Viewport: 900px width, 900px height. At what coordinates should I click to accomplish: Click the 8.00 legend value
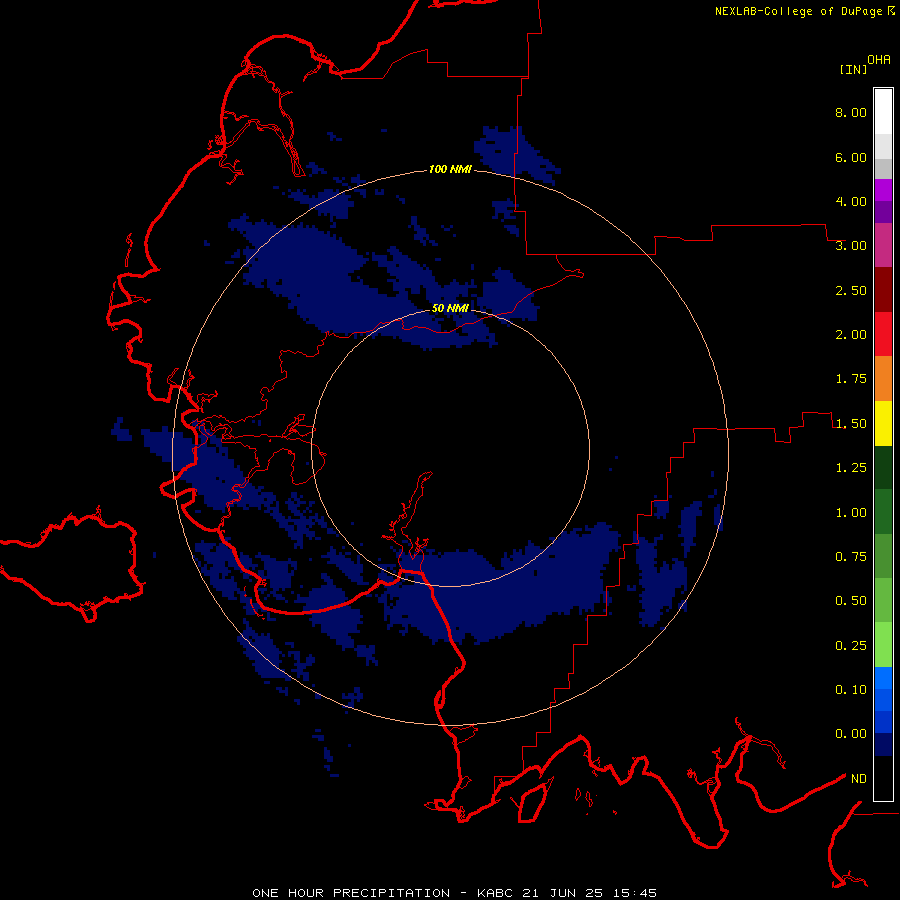pyautogui.click(x=851, y=112)
